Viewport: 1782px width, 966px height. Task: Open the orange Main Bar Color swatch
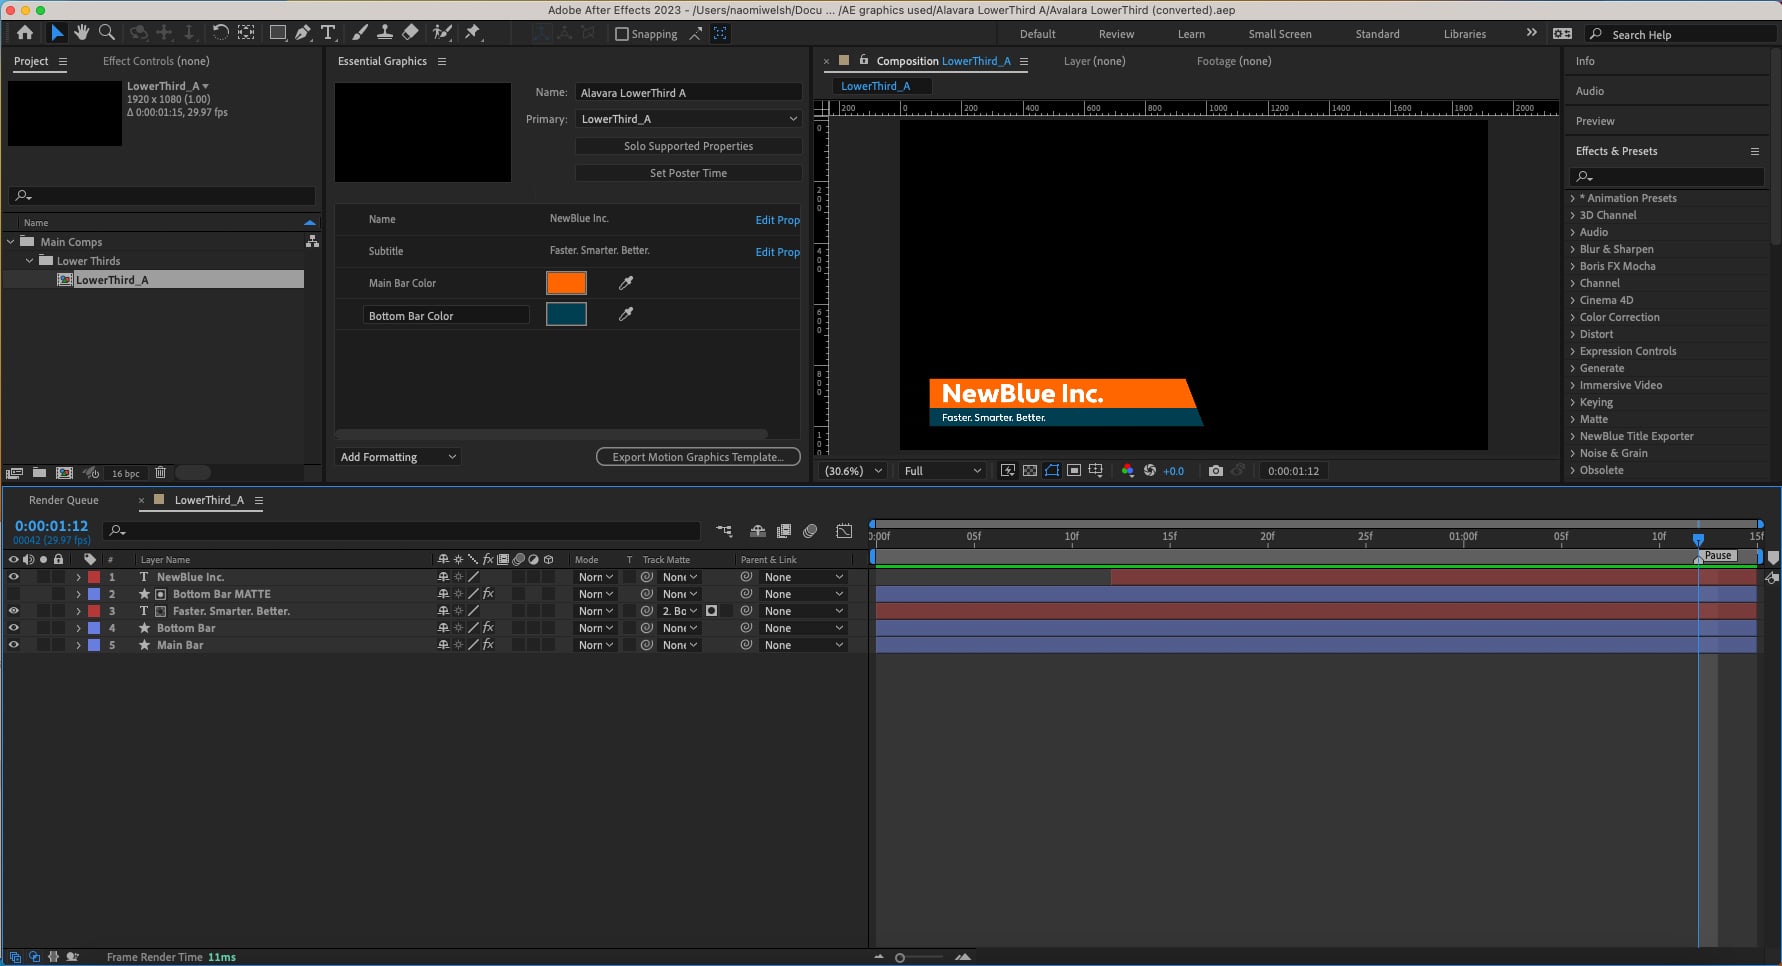click(x=566, y=283)
